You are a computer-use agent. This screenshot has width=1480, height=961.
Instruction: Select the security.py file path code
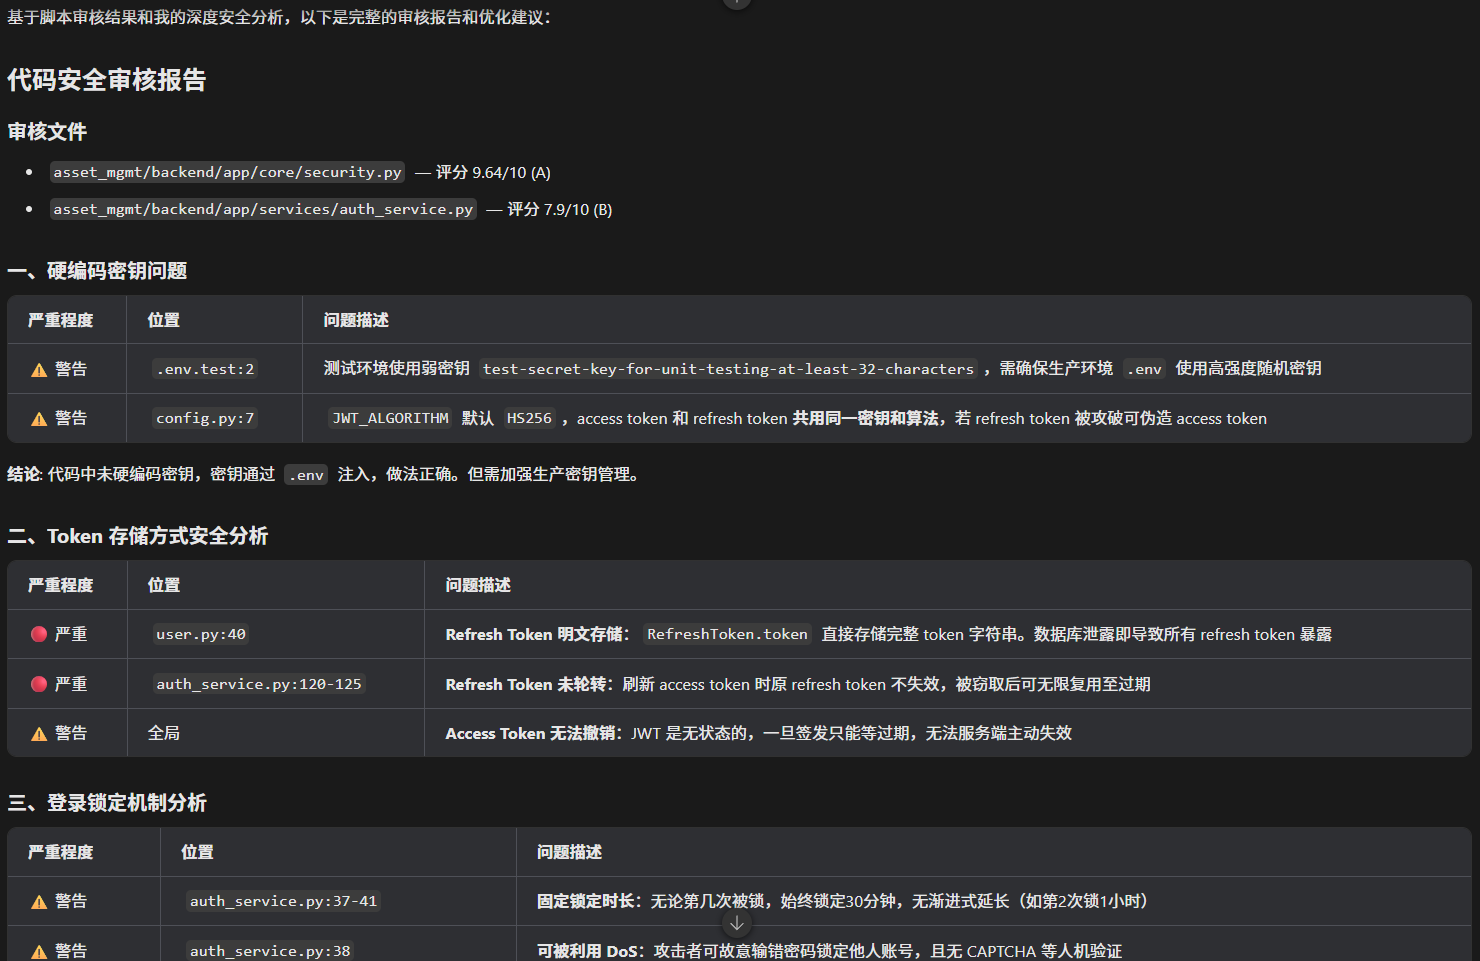point(228,172)
